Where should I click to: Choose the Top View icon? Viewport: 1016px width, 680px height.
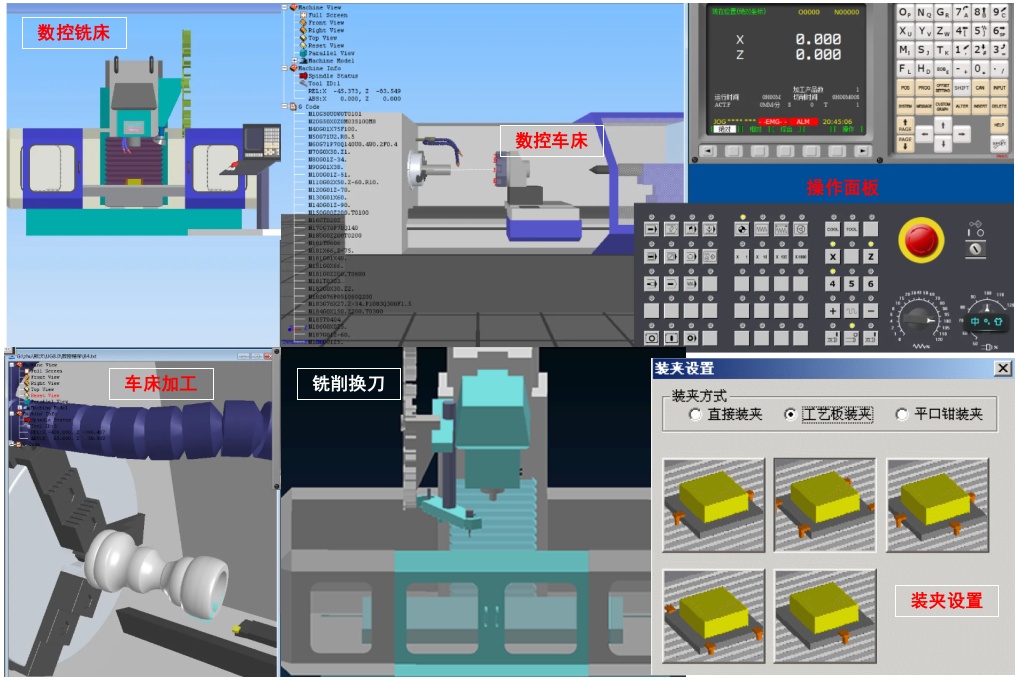pyautogui.click(x=303, y=38)
